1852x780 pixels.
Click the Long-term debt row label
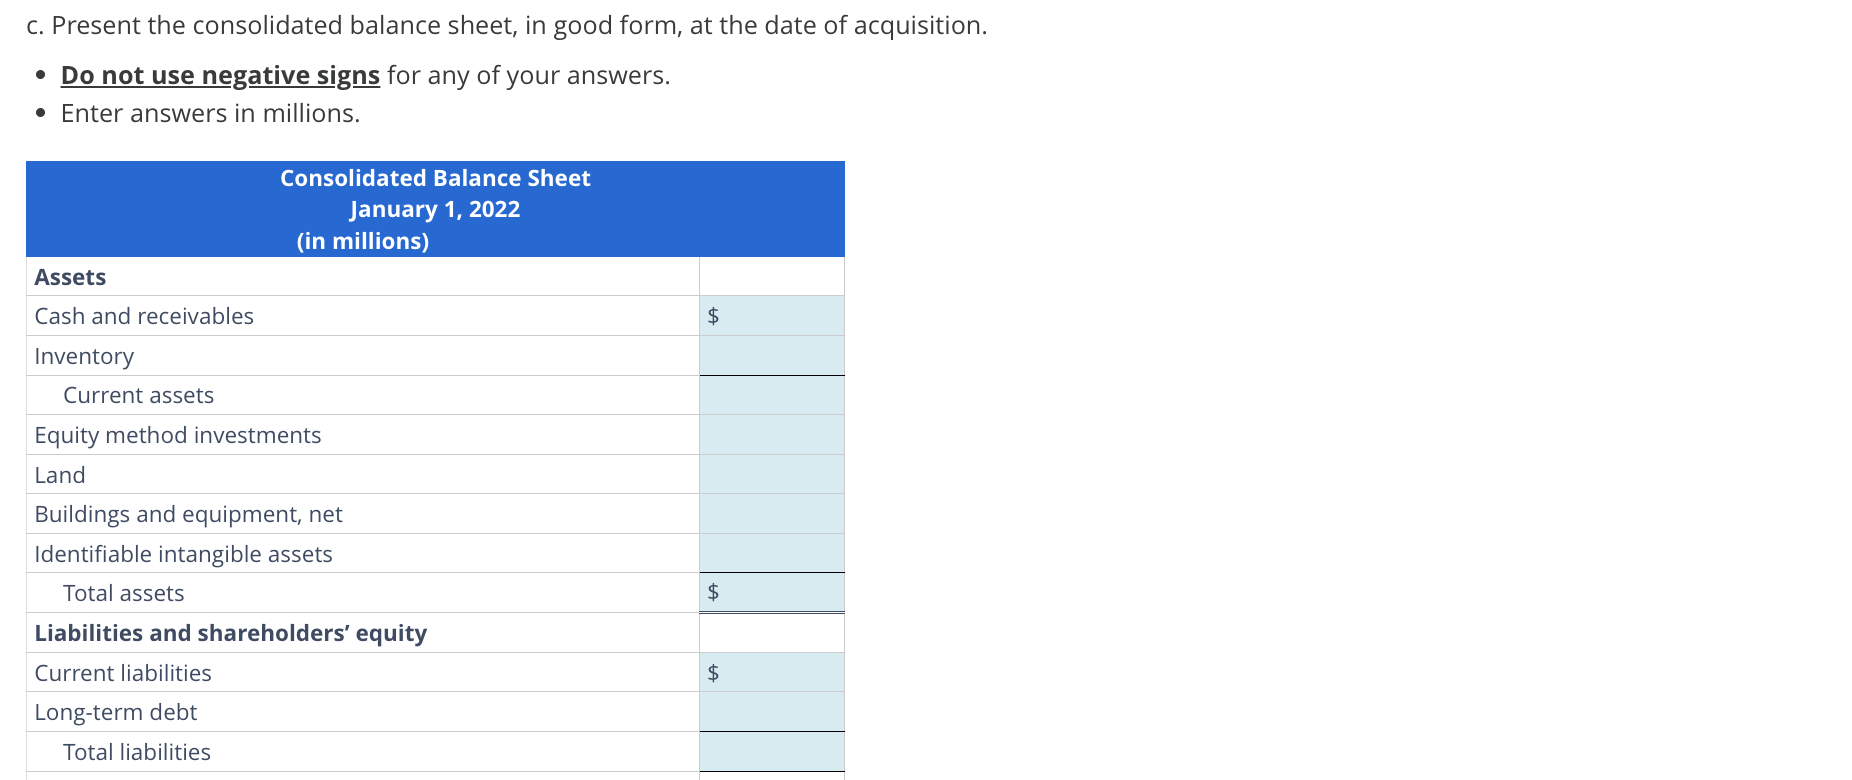pos(116,712)
